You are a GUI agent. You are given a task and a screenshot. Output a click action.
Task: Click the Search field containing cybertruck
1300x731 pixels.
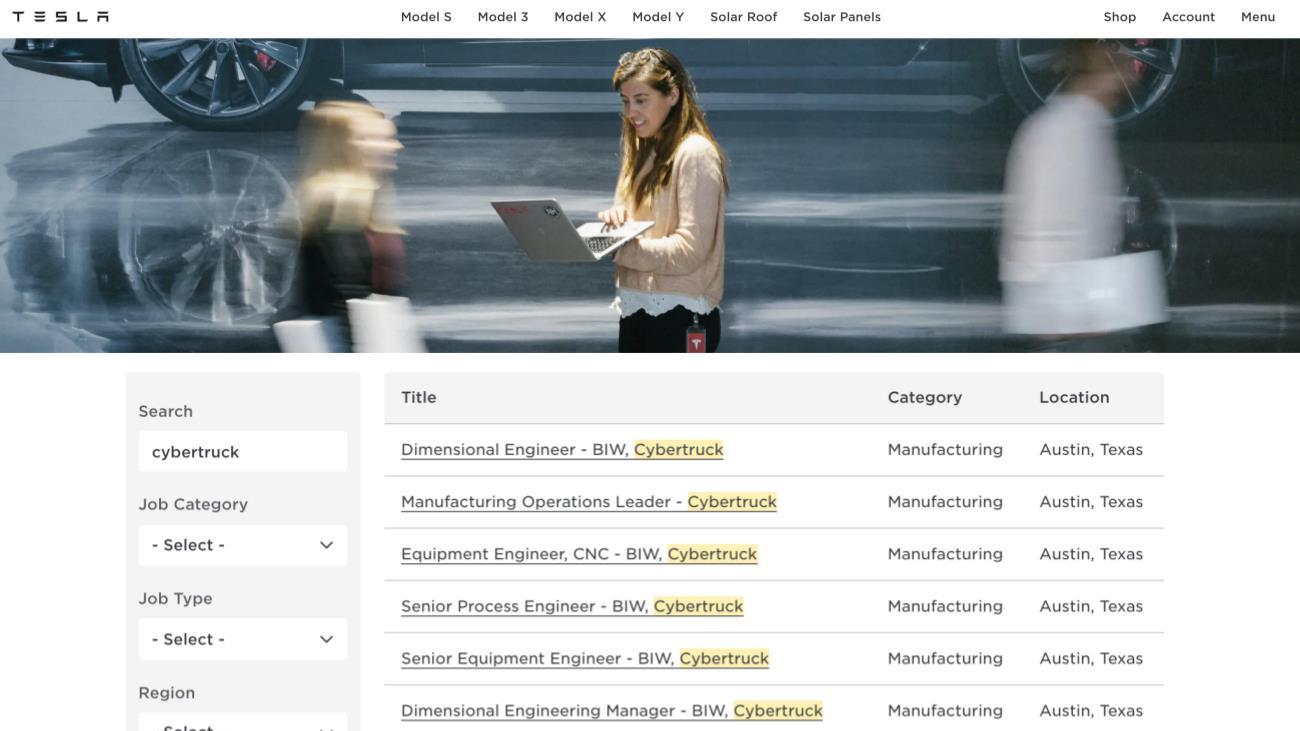click(243, 452)
